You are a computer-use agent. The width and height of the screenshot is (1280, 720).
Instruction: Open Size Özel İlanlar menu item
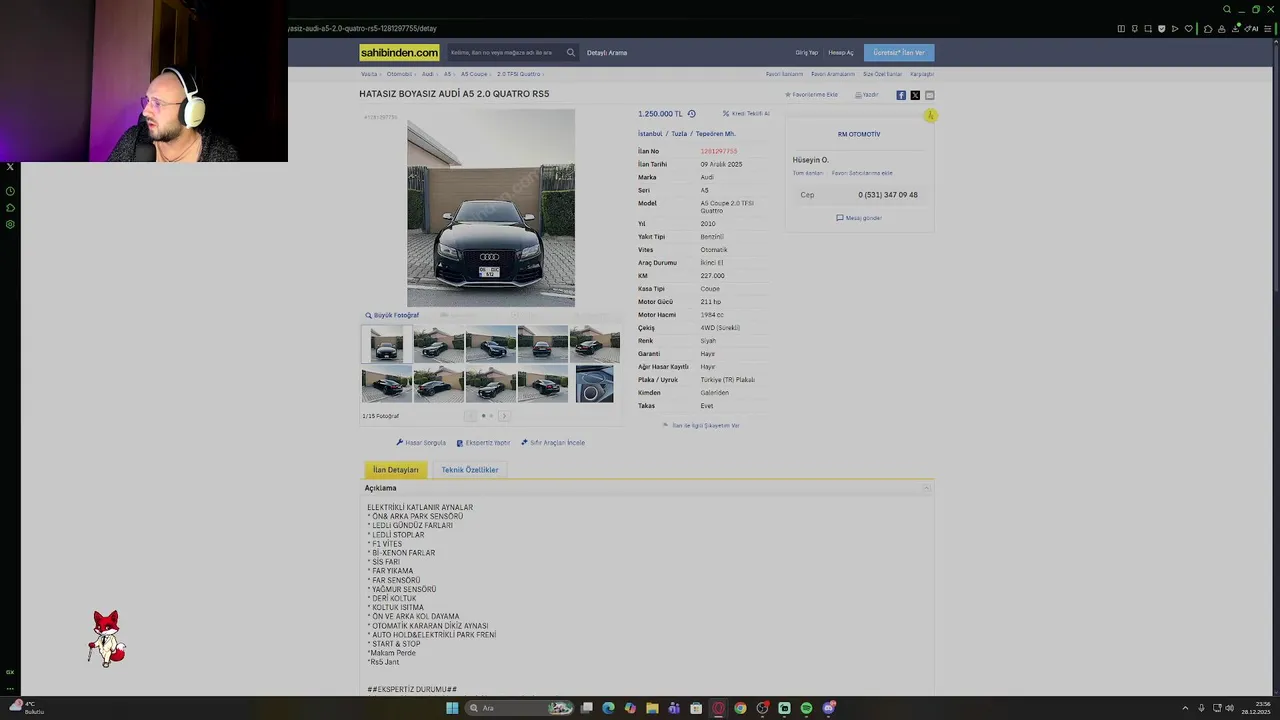882,74
